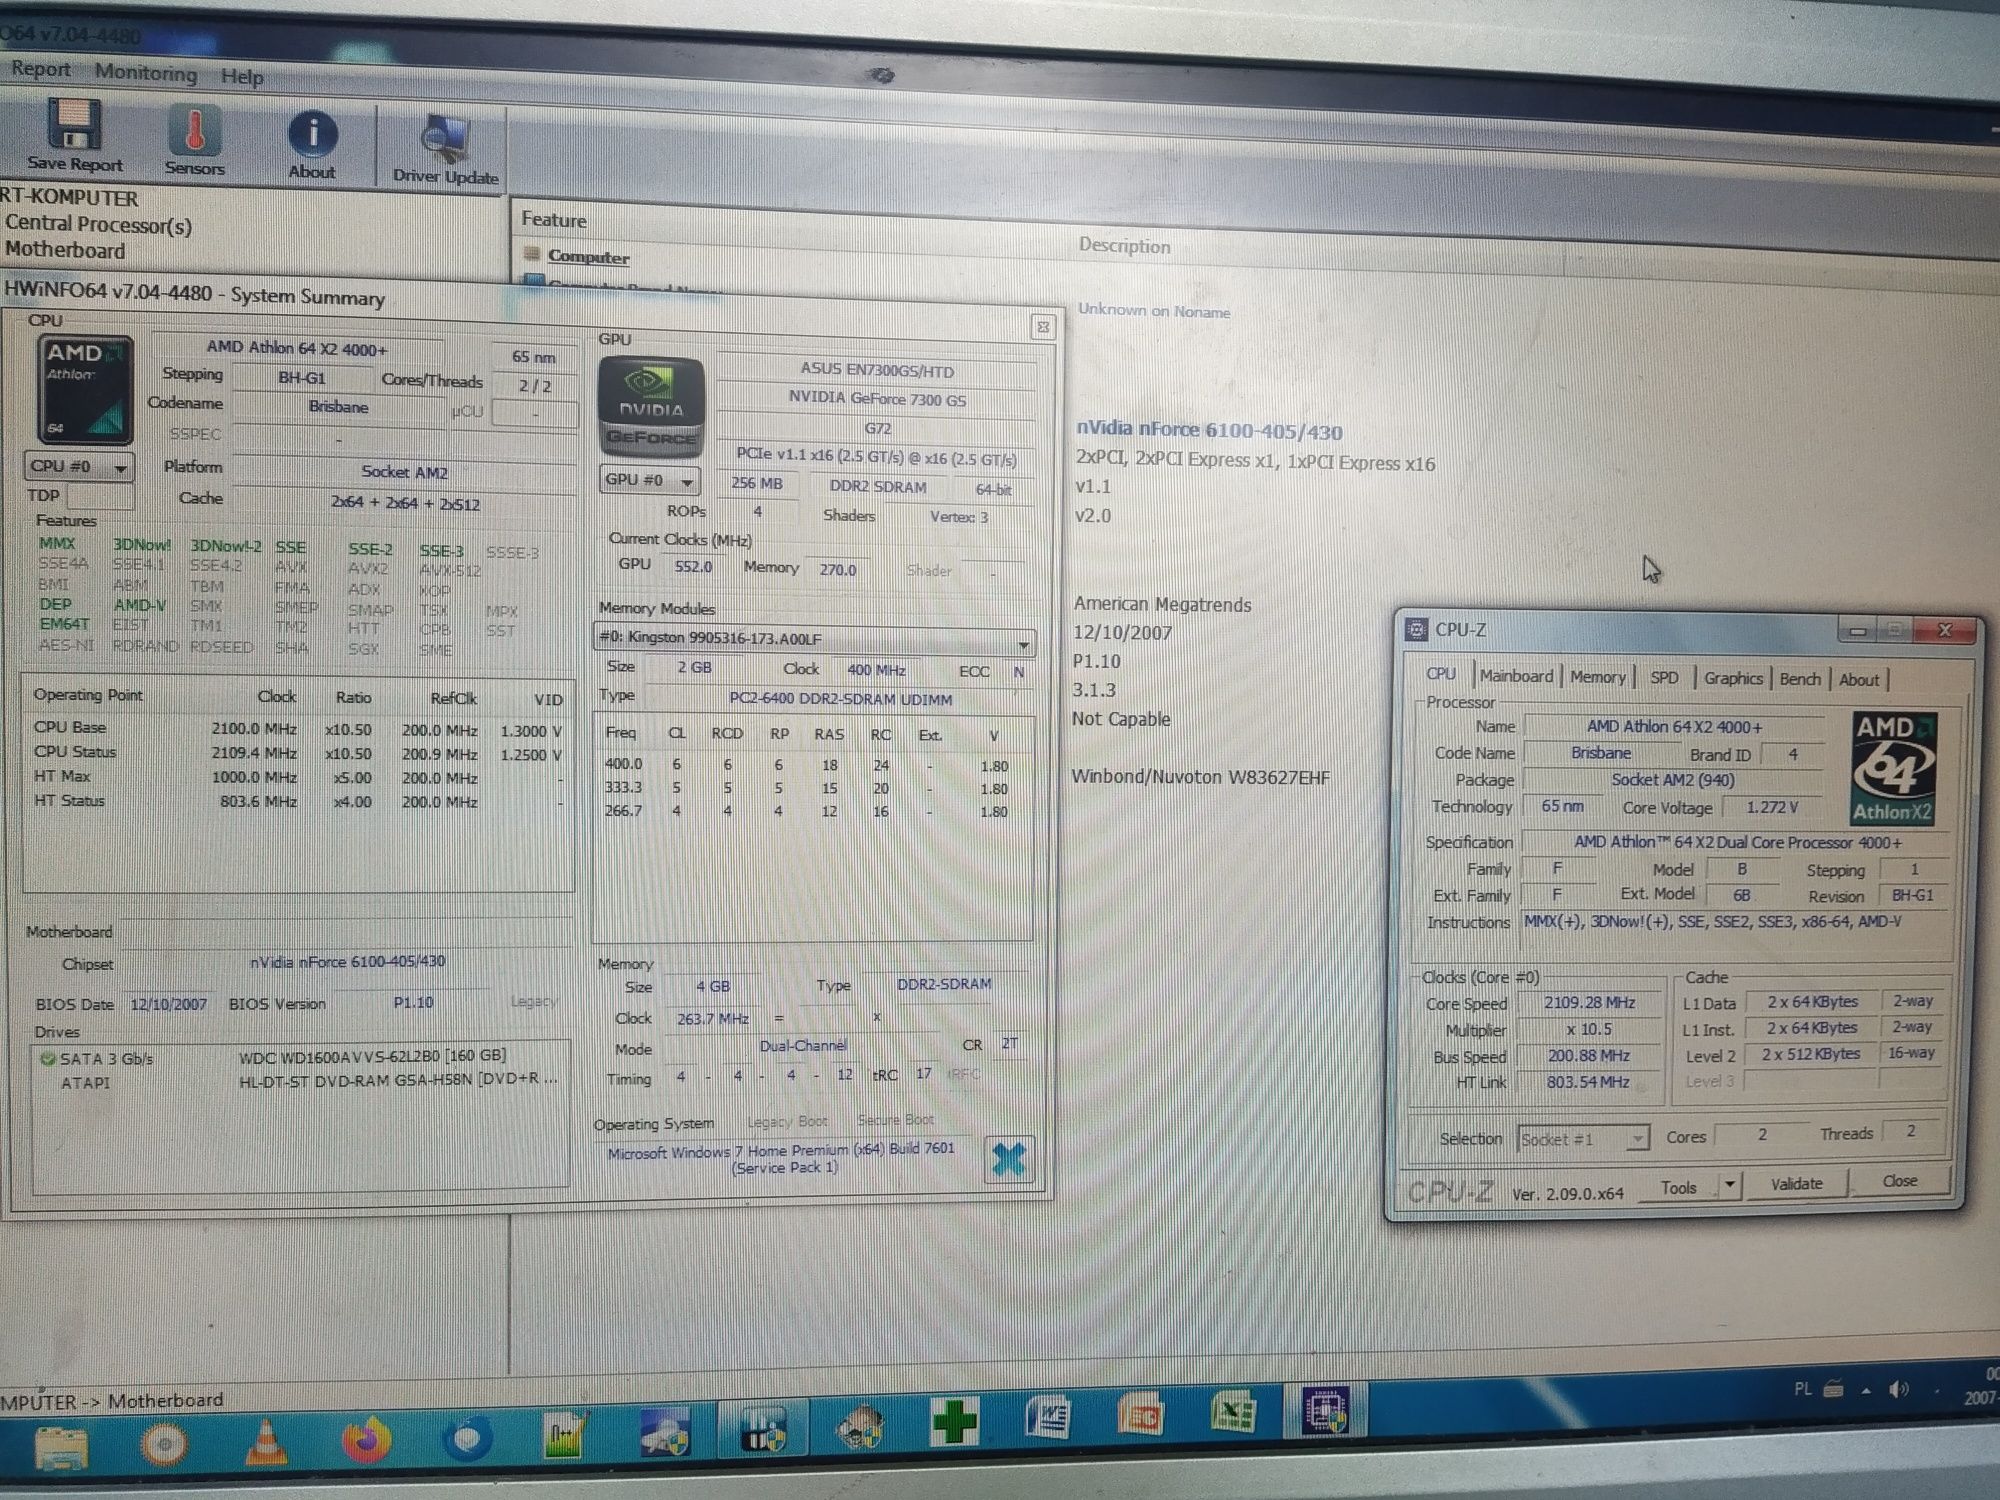Viewport: 2000px width, 1500px height.
Task: Launch VLC media player from the taskbar
Action: pyautogui.click(x=266, y=1441)
